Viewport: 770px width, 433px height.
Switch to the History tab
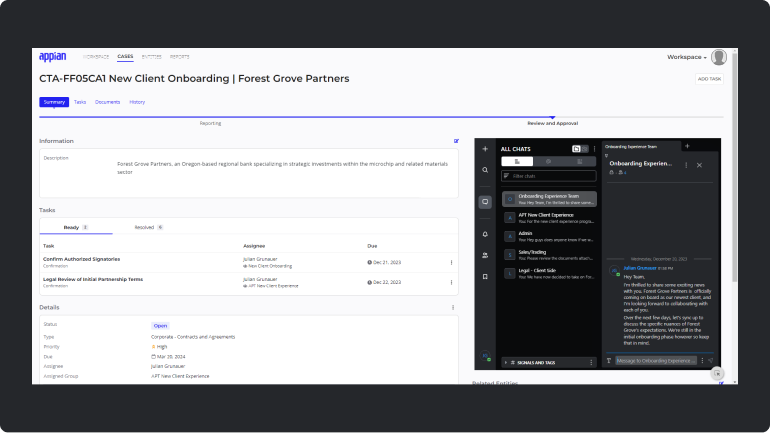pos(137,102)
